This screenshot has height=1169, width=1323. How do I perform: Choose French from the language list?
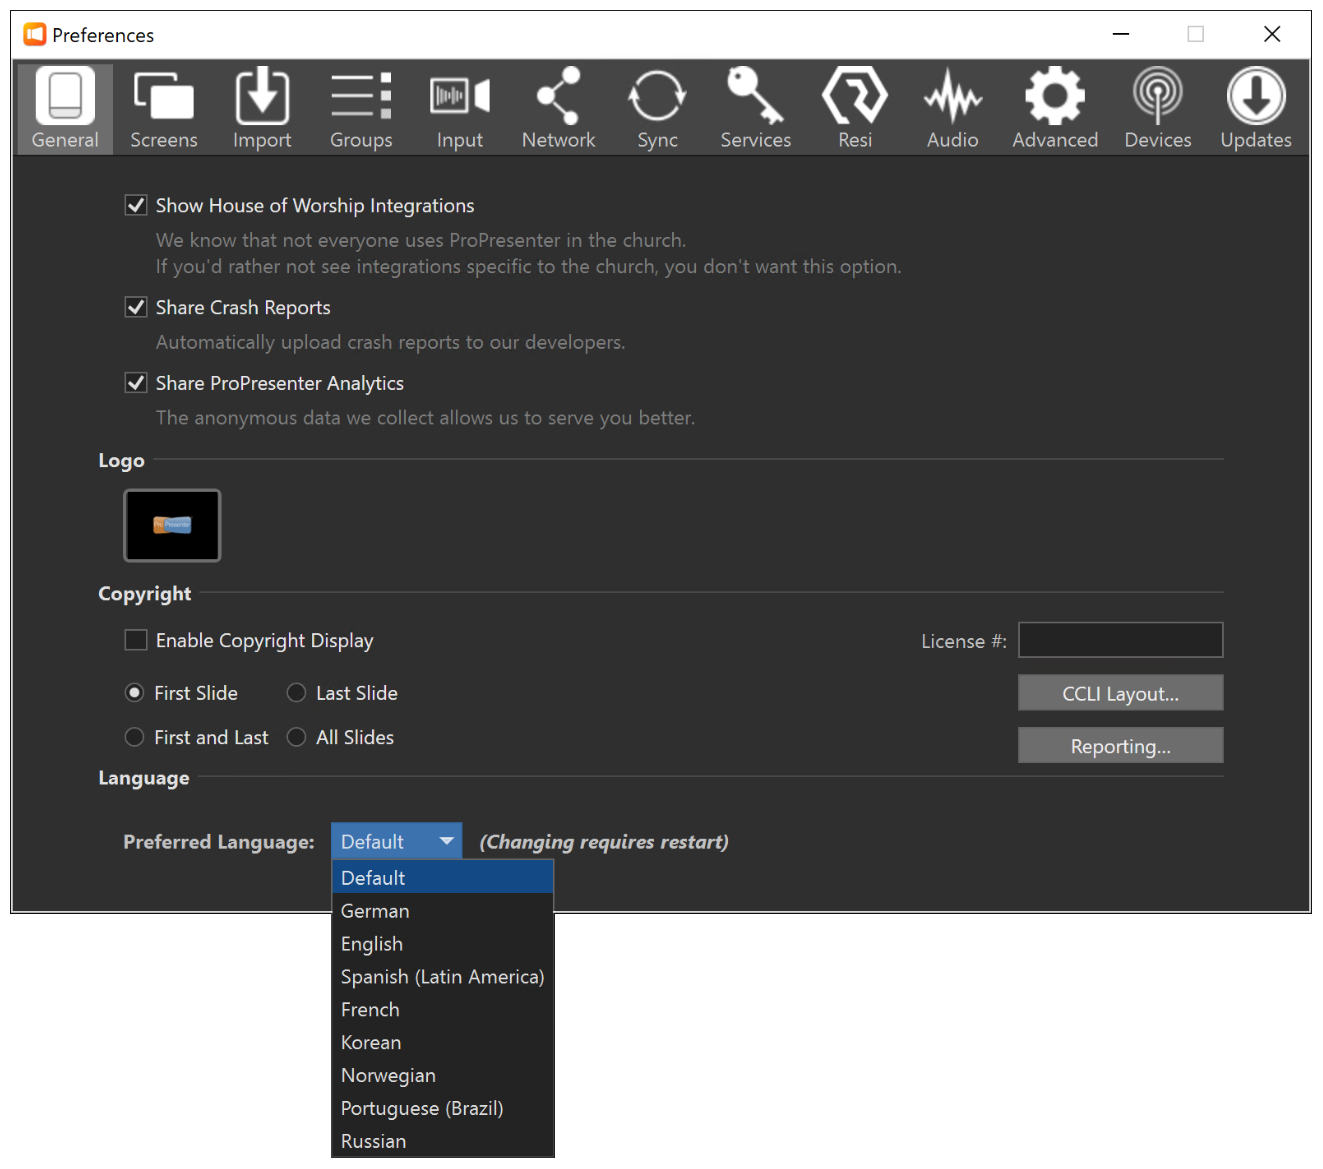pyautogui.click(x=443, y=1010)
